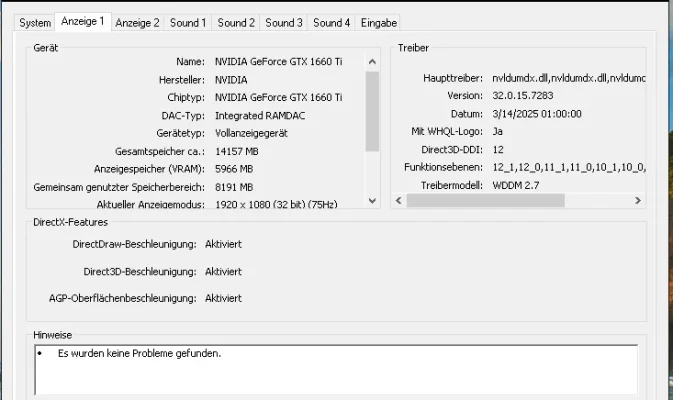Click the Gesamtspeicher ca. label
673x400 pixels.
pos(160,152)
